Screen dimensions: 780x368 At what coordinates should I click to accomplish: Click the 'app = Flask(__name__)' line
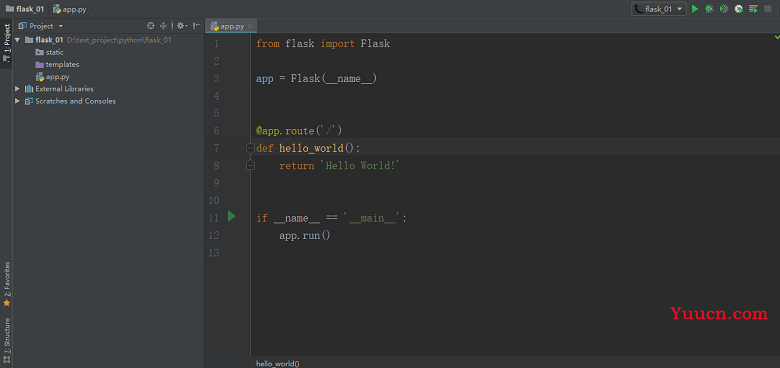click(316, 79)
